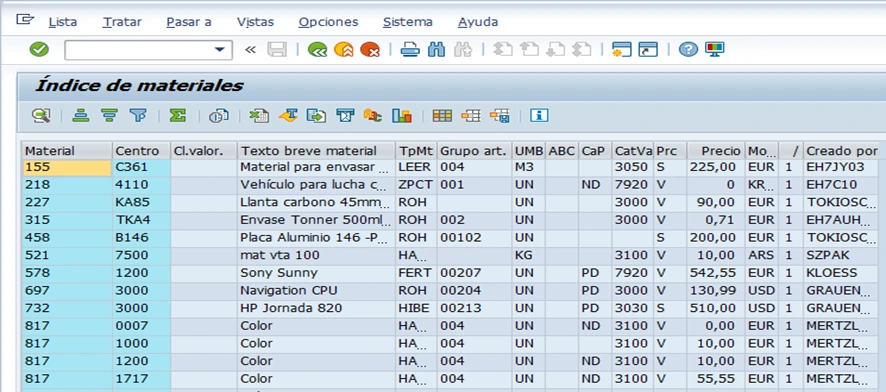Click material number cell 155

pyautogui.click(x=67, y=167)
